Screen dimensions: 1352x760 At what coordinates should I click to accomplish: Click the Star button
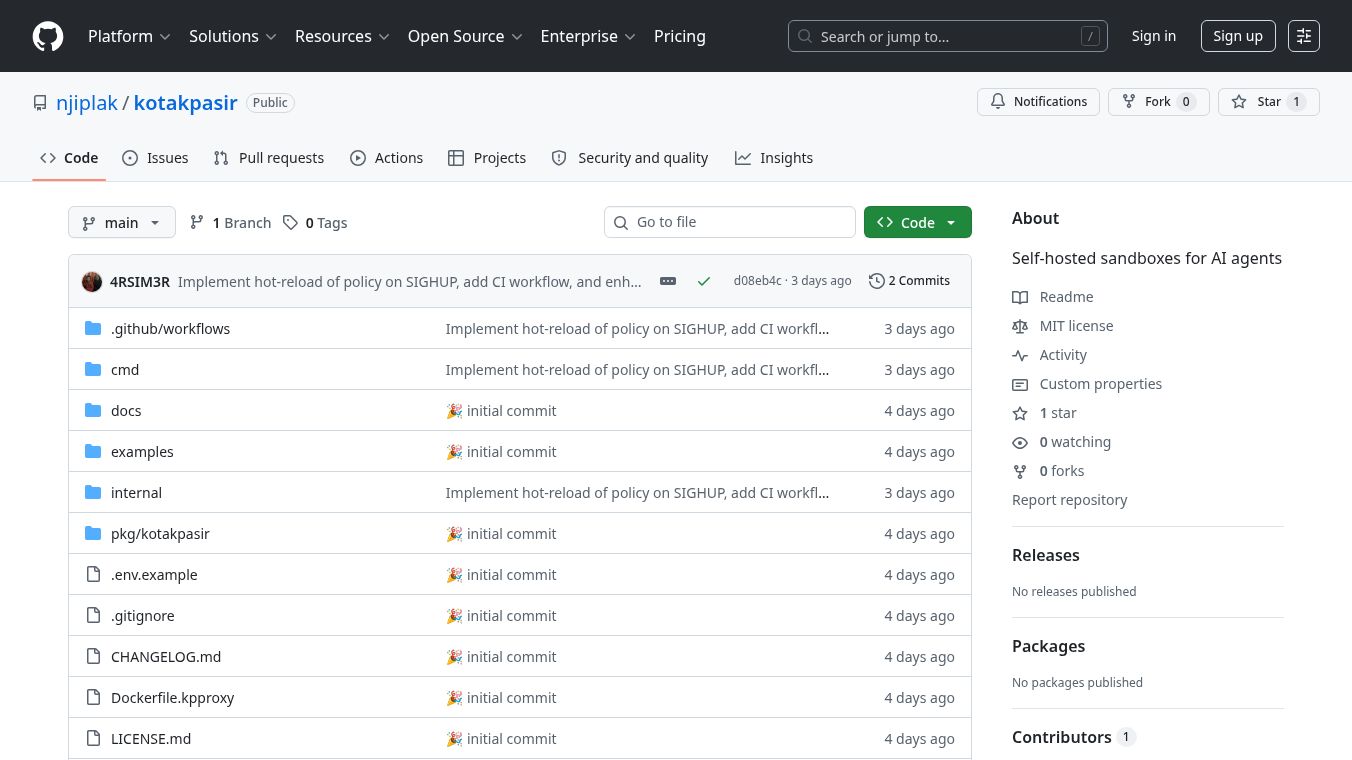click(x=1269, y=102)
